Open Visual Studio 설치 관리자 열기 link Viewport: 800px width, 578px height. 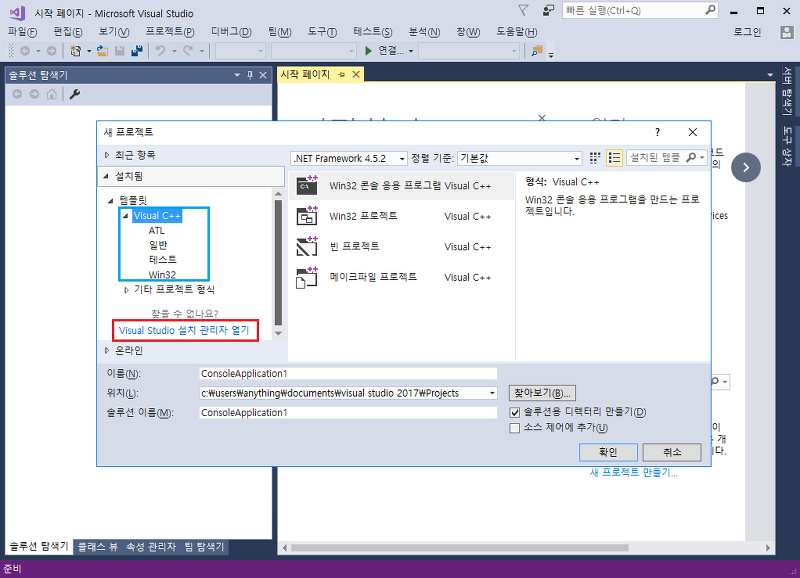[184, 331]
